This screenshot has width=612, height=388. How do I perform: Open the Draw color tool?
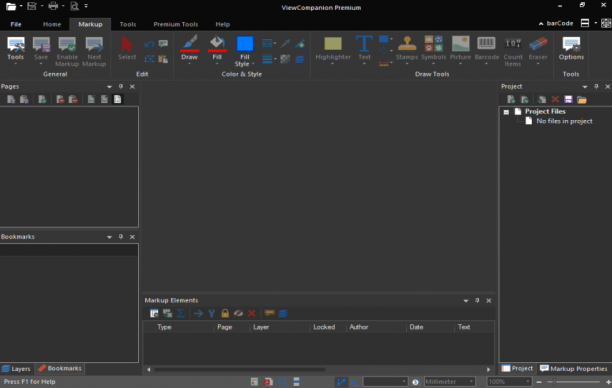click(189, 50)
